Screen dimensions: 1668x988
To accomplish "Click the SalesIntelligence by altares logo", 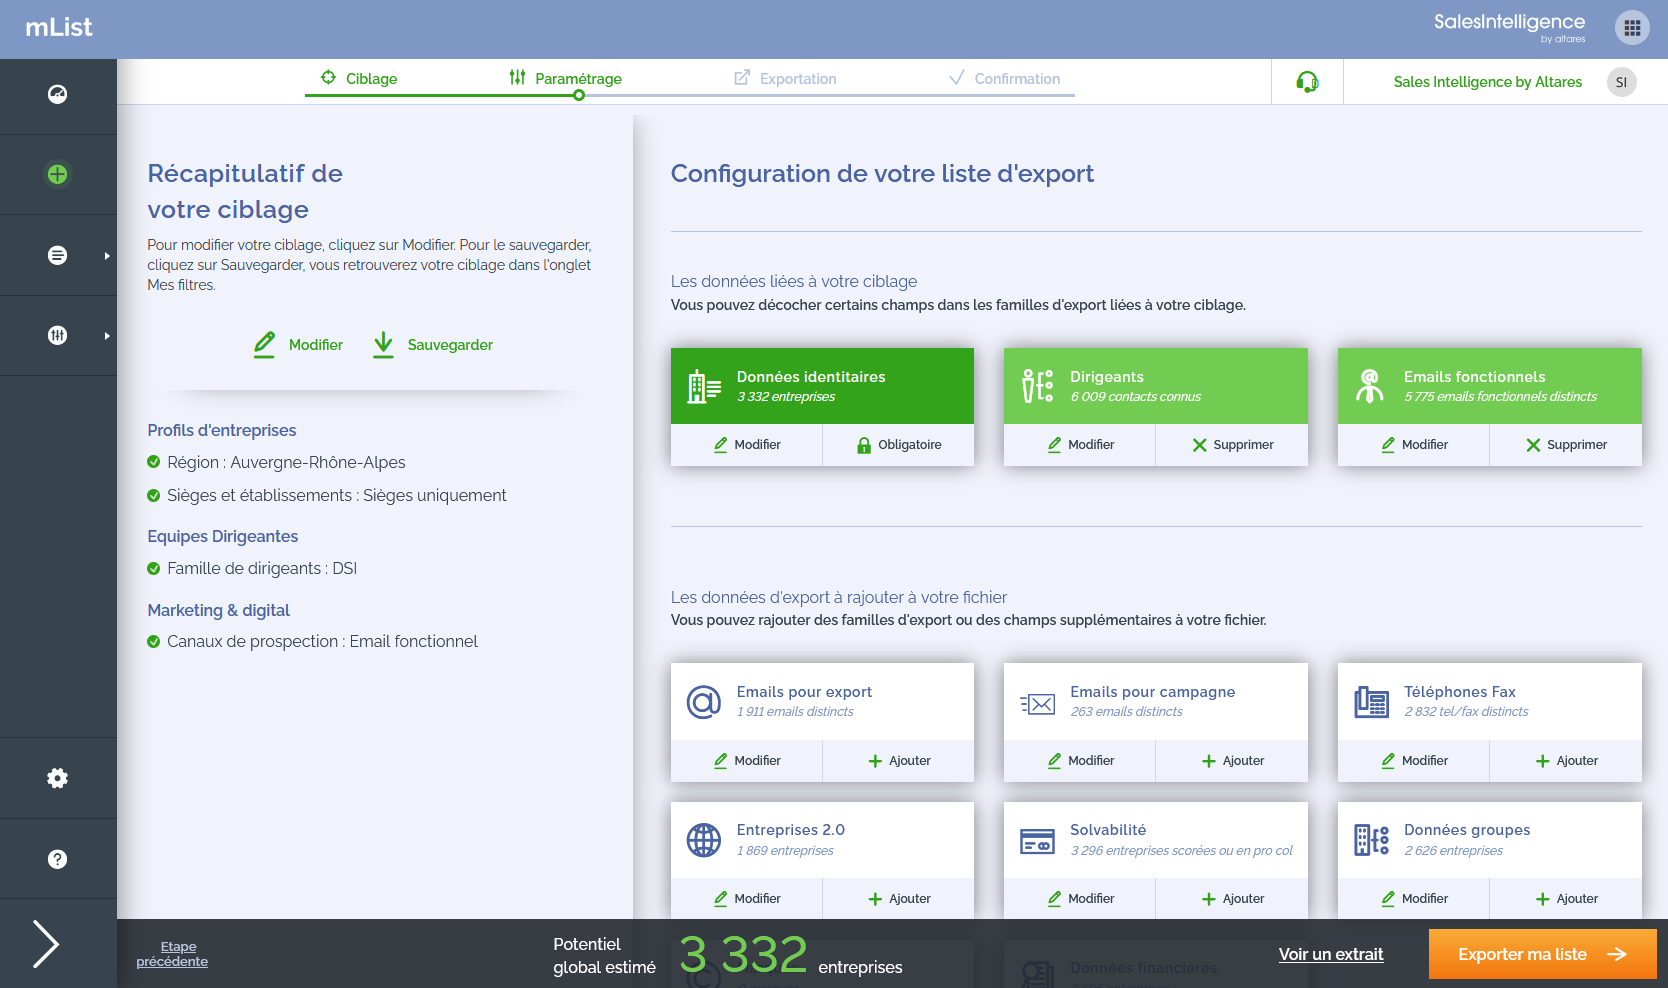I will pos(1509,27).
